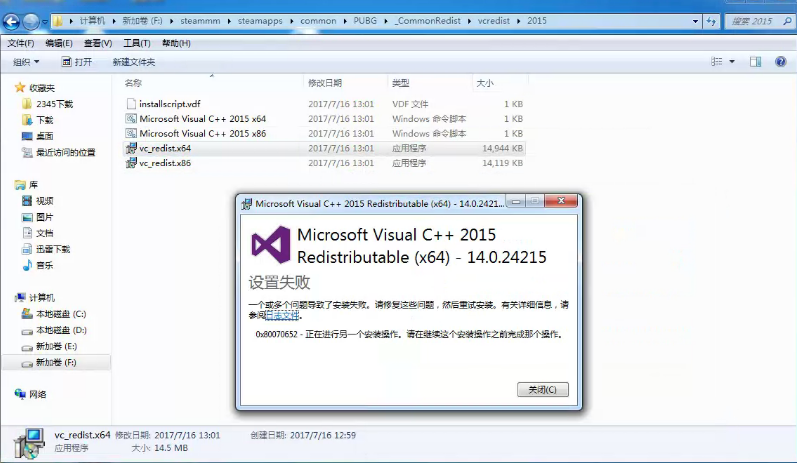Open 新加卷 (E:) drive
The width and height of the screenshot is (801, 463).
click(x=56, y=346)
